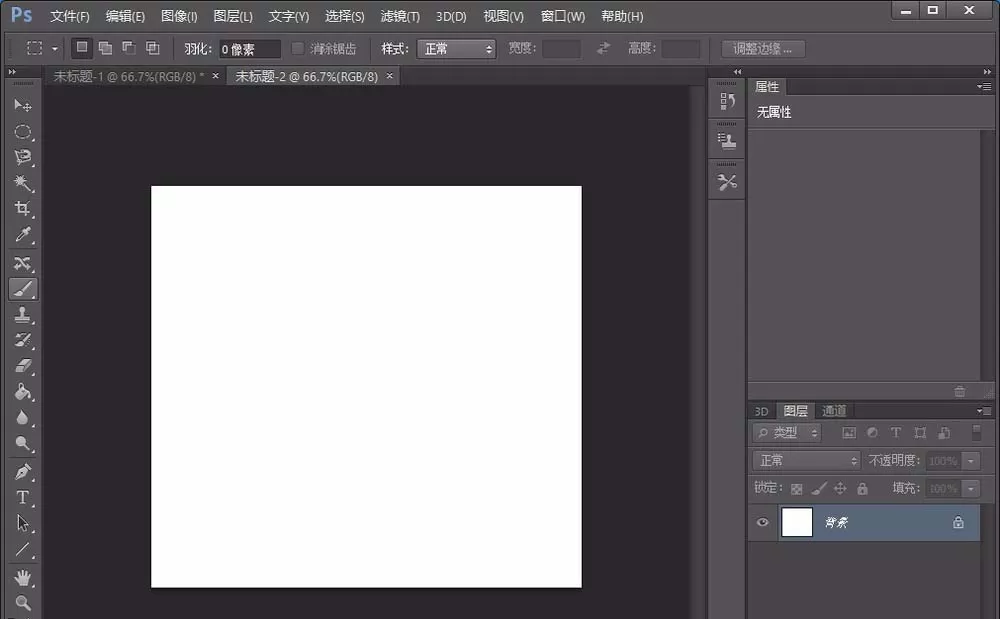The image size is (1000, 619).
Task: Open the 类型 layer filter dropdown
Action: pyautogui.click(x=787, y=433)
